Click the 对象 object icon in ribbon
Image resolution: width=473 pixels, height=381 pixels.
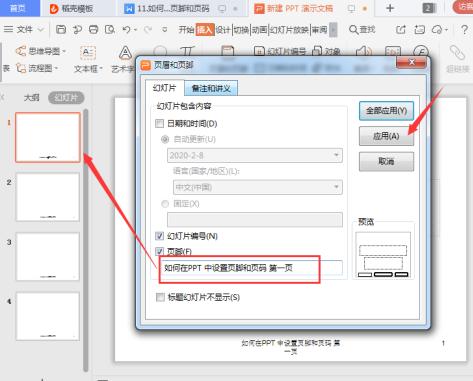(x=317, y=51)
